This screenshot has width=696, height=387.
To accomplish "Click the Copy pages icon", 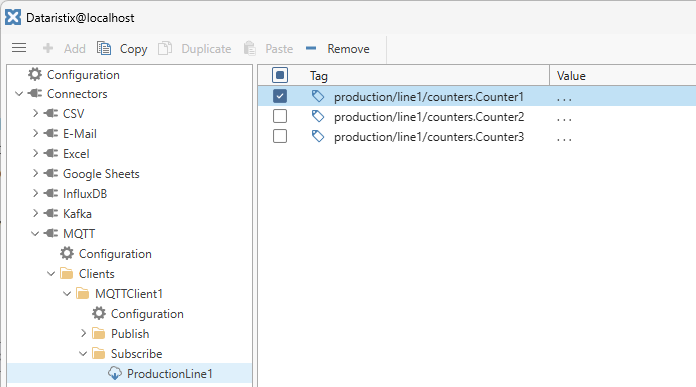I will 104,48.
